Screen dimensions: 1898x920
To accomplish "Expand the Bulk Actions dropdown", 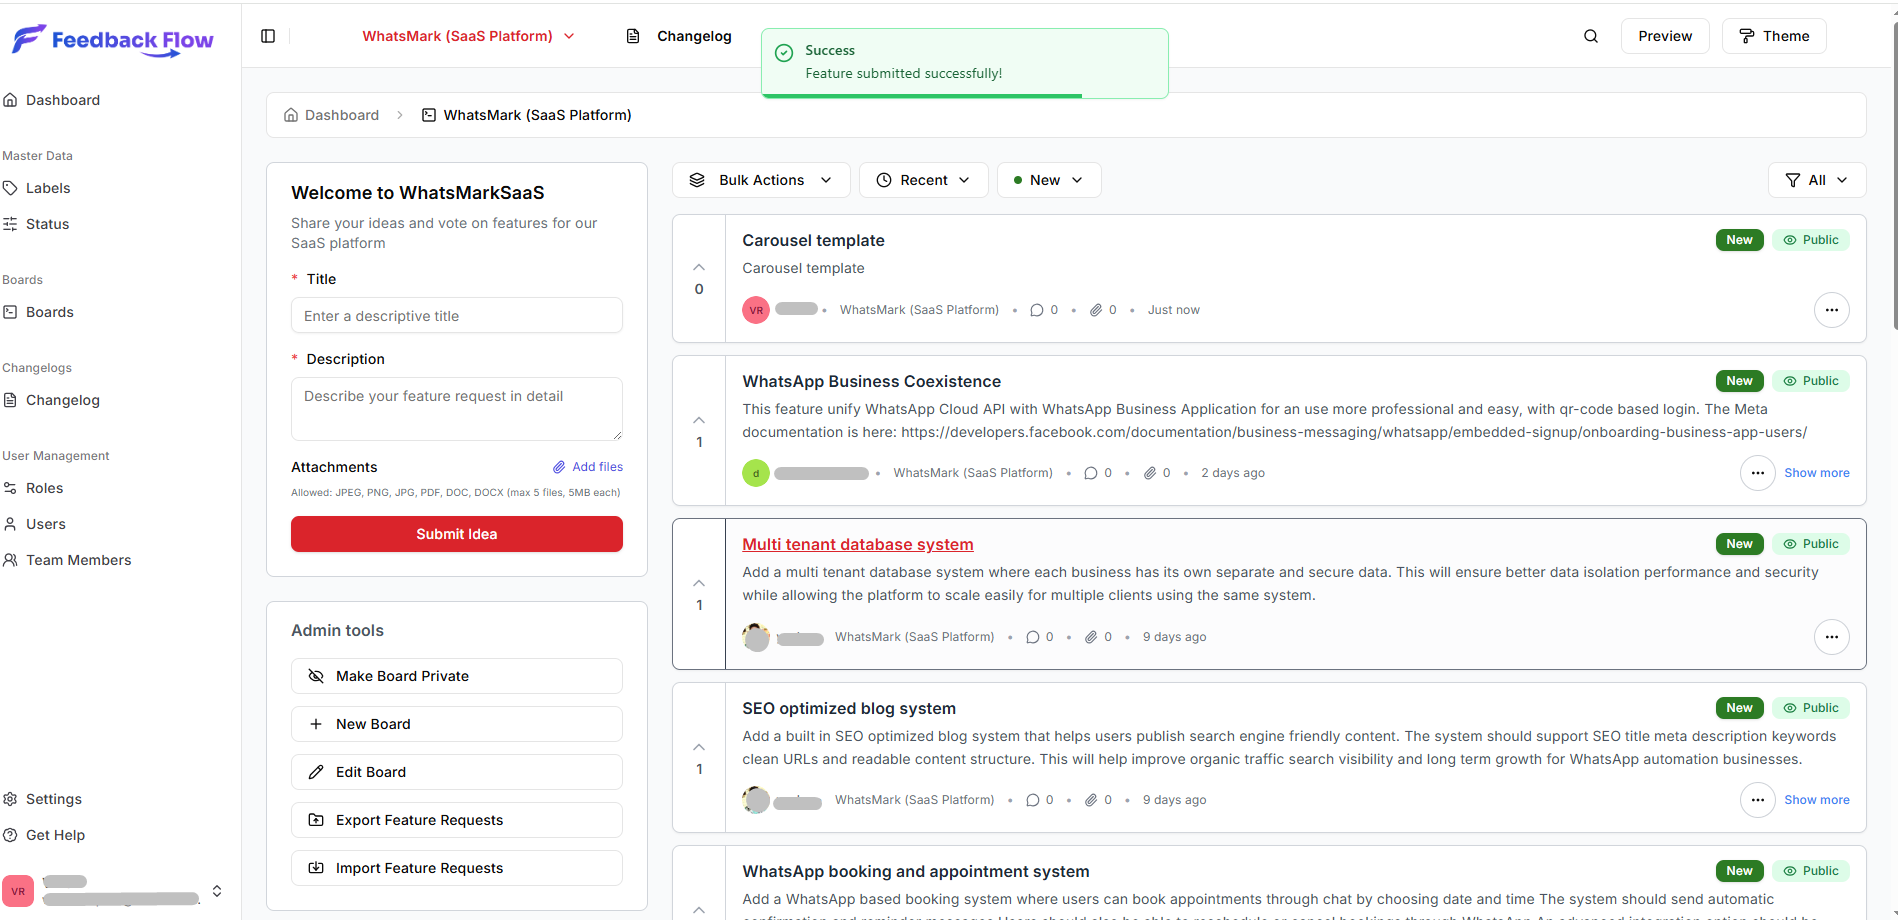I will coord(761,180).
